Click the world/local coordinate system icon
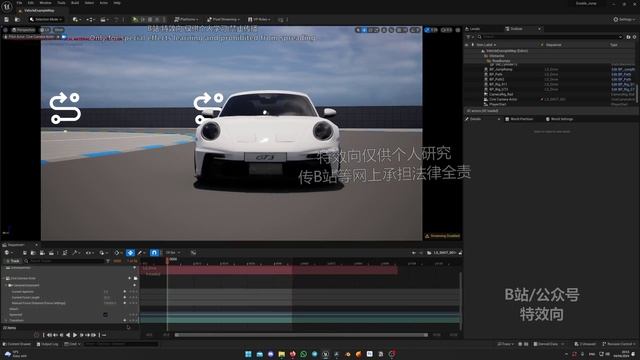The height and width of the screenshot is (360, 640). [384, 30]
